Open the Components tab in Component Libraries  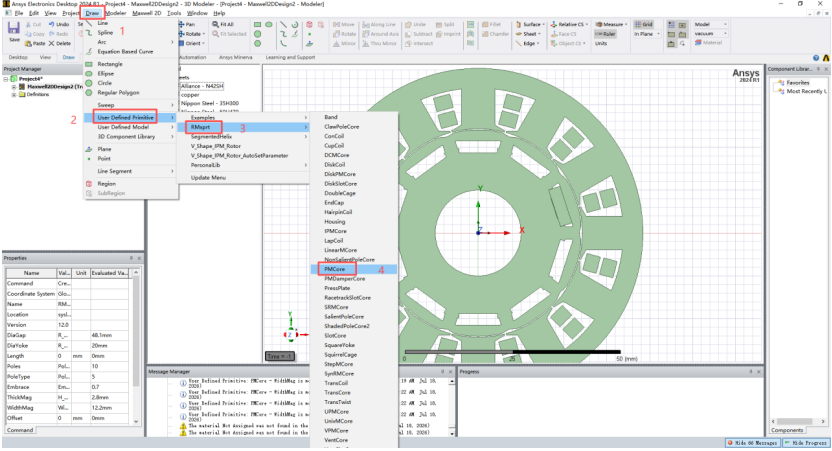(787, 430)
